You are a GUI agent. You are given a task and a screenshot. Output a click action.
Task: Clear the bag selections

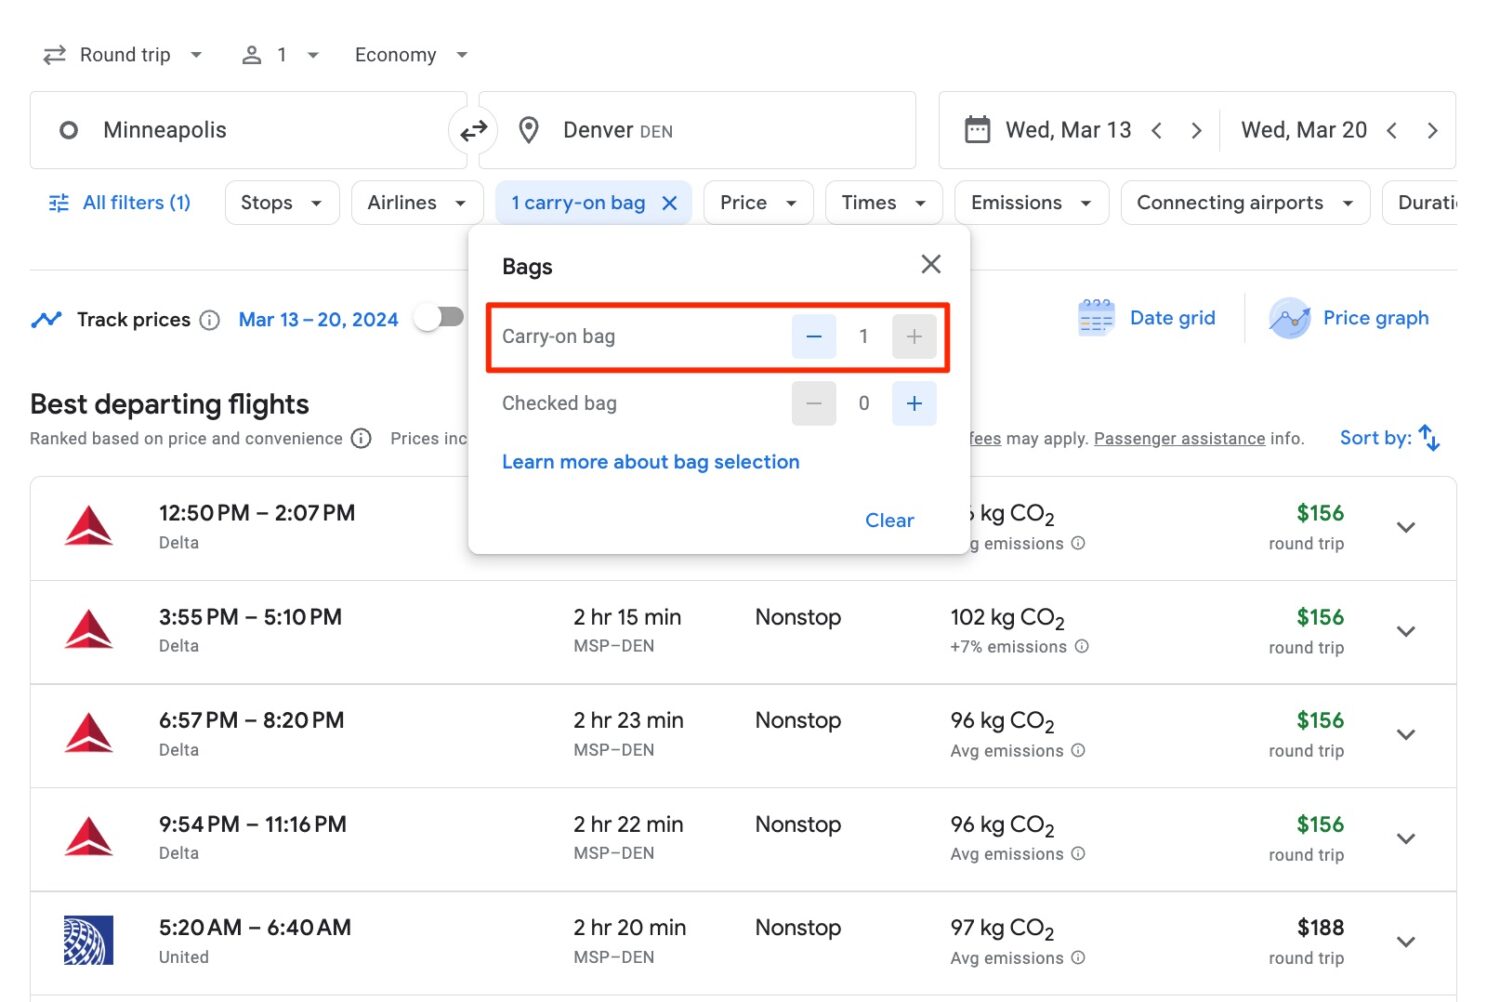pyautogui.click(x=888, y=520)
